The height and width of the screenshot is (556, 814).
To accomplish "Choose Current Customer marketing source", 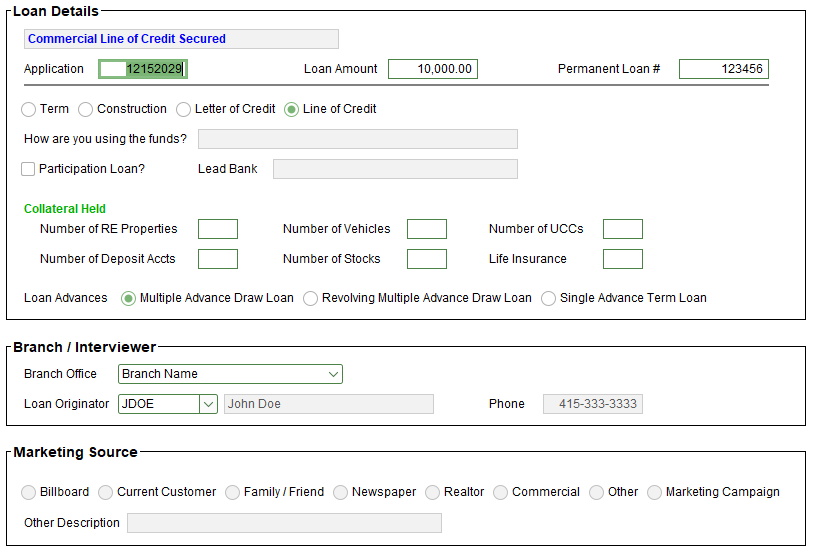I will click(106, 492).
